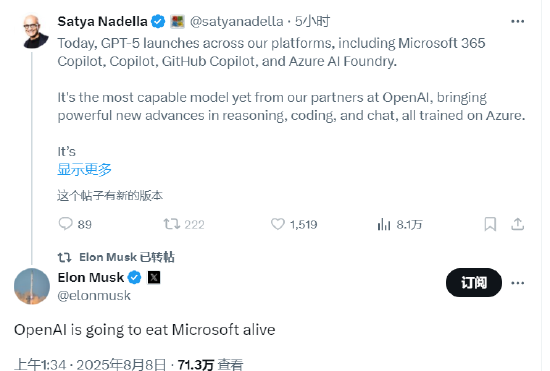Open view analytics bar chart icon
This screenshot has width=550, height=371.
click(384, 224)
